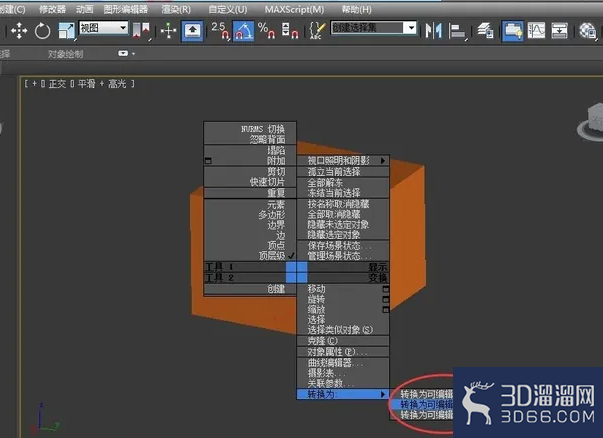This screenshot has height=438, width=603.
Task: Open the 渲染(R) menu
Action: 176,9
